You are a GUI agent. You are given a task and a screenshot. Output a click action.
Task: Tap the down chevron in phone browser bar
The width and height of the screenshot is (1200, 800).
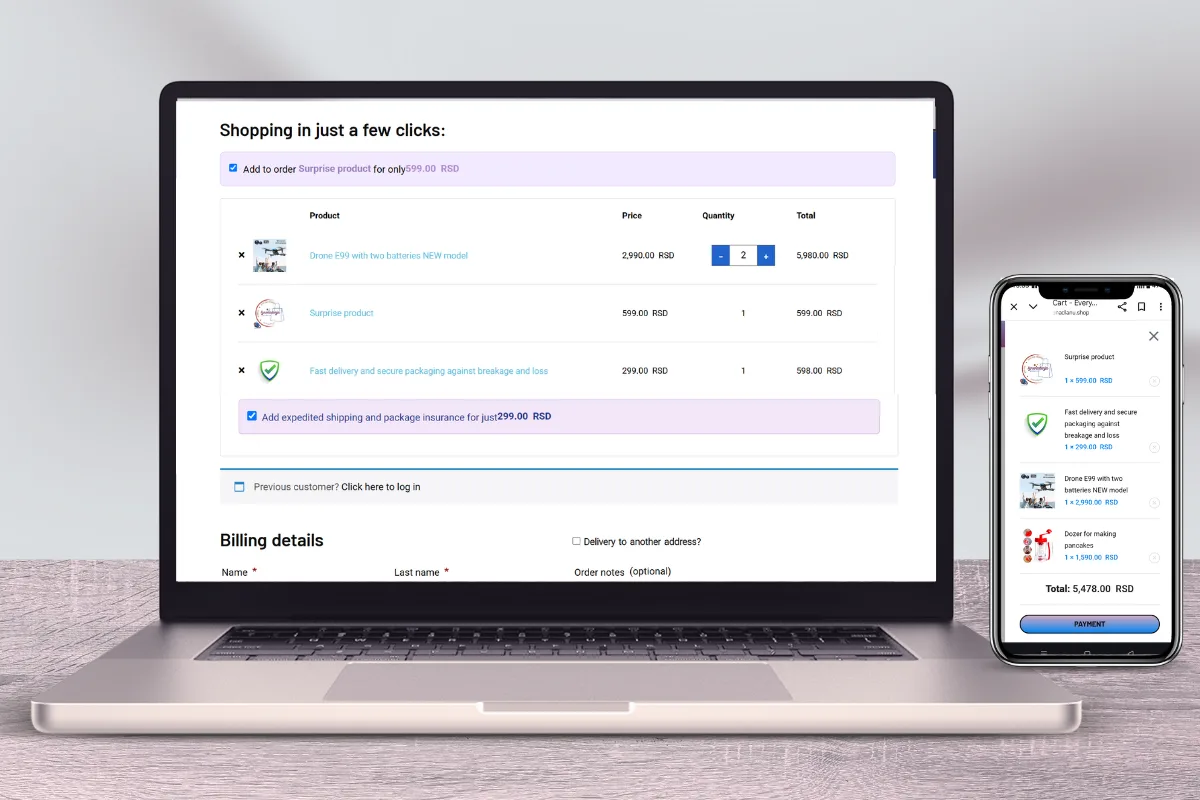(x=1033, y=307)
